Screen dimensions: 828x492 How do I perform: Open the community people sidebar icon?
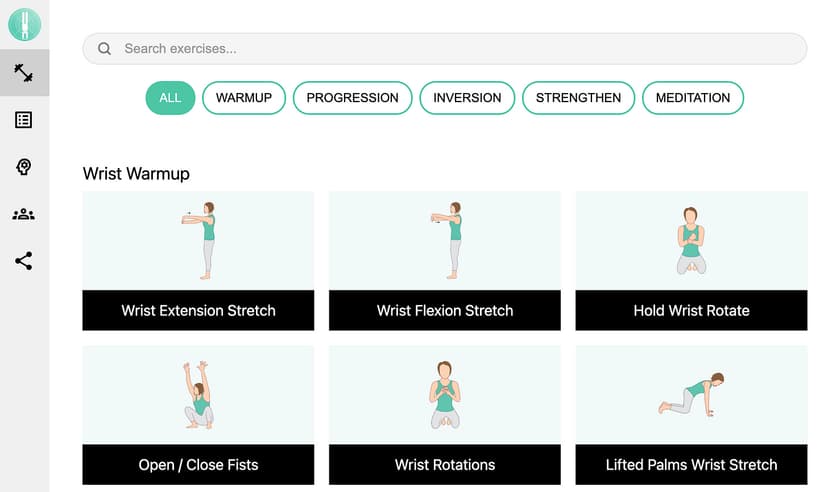[x=24, y=214]
